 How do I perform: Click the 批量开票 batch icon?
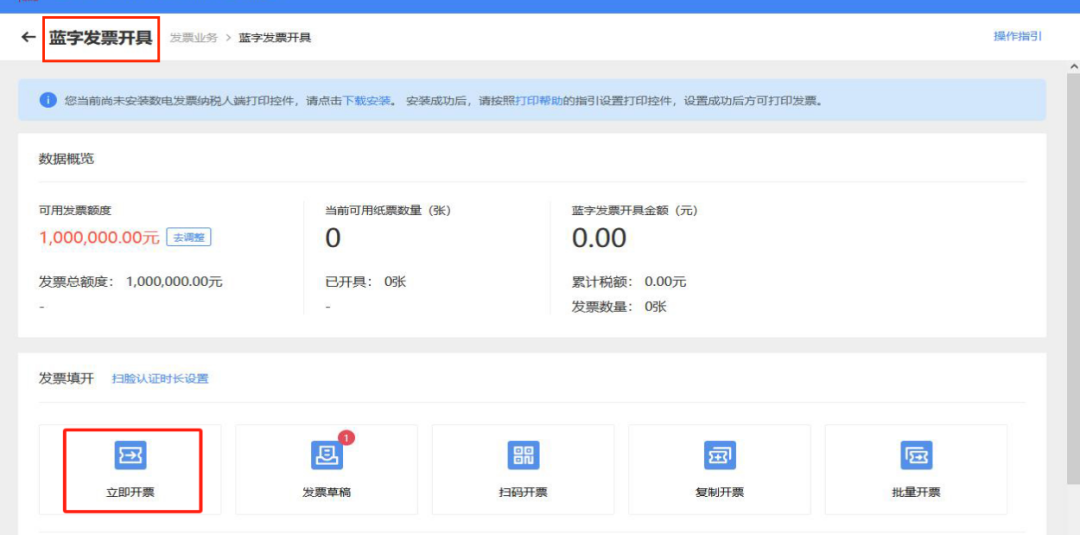tap(916, 454)
